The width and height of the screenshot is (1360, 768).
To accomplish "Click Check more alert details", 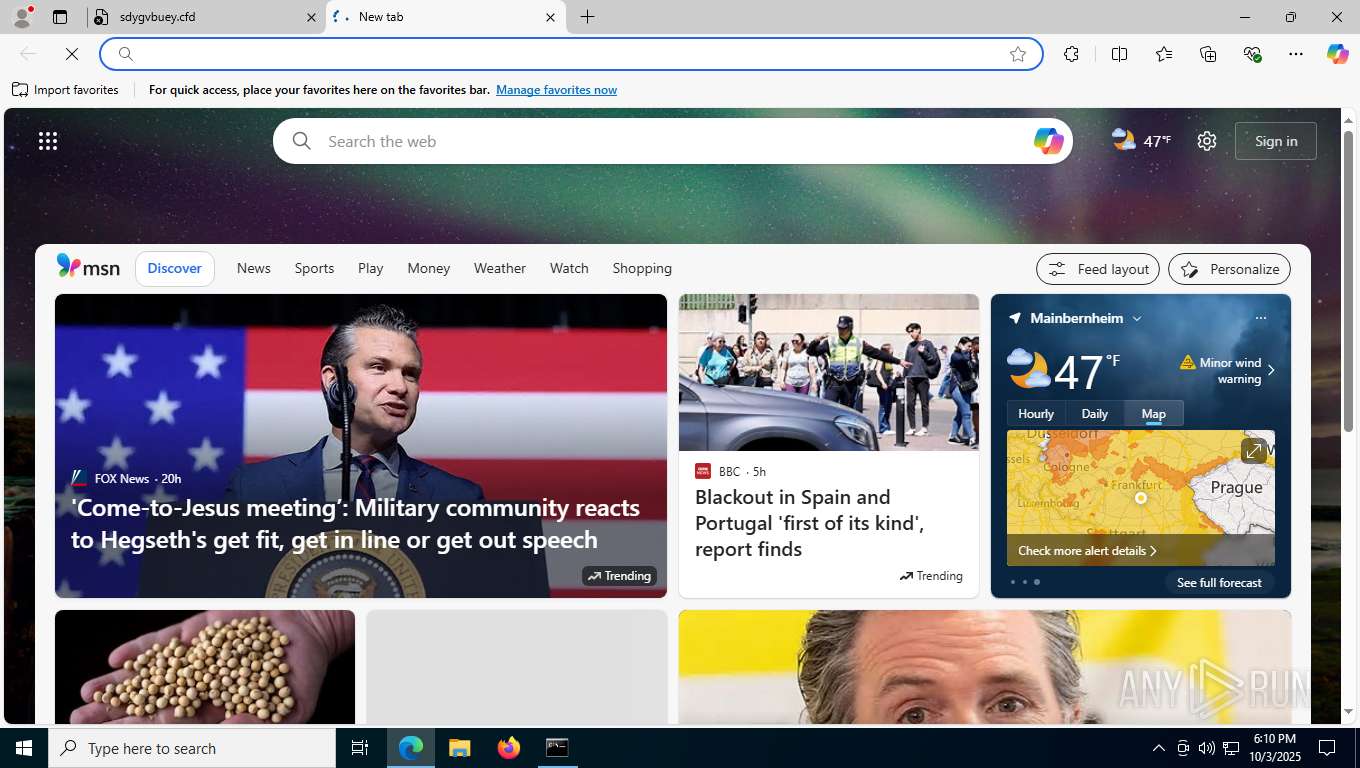I will pos(1087,551).
